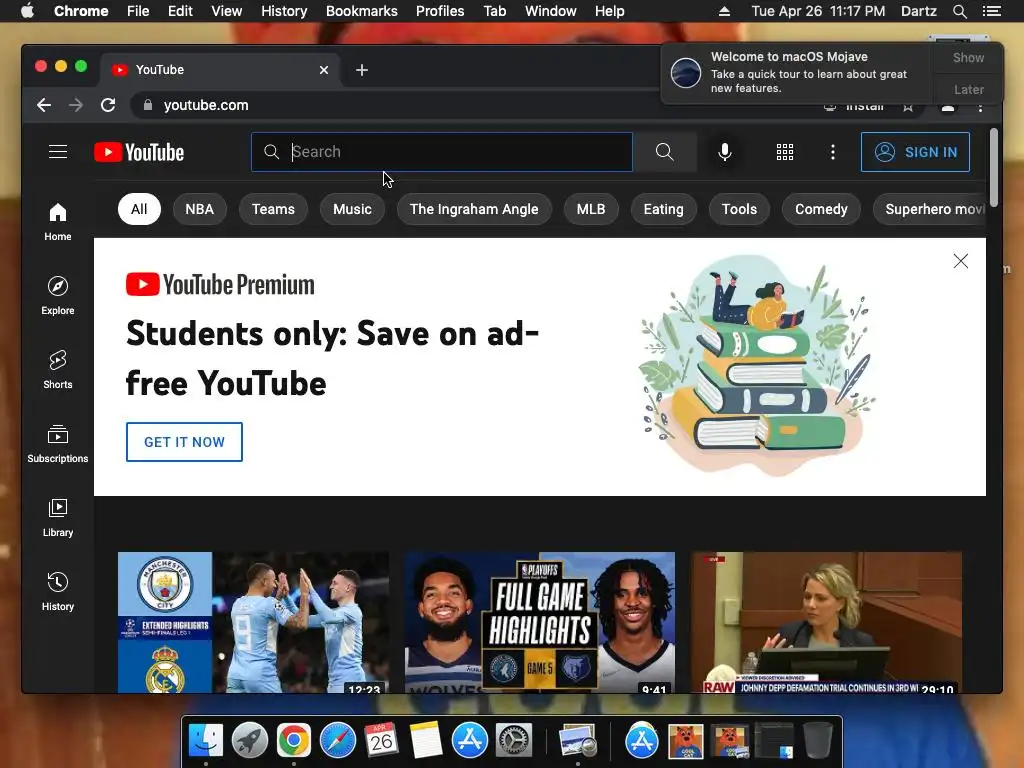The height and width of the screenshot is (768, 1024).
Task: Click the Dartz user name in menu bar
Action: pyautogui.click(x=919, y=11)
